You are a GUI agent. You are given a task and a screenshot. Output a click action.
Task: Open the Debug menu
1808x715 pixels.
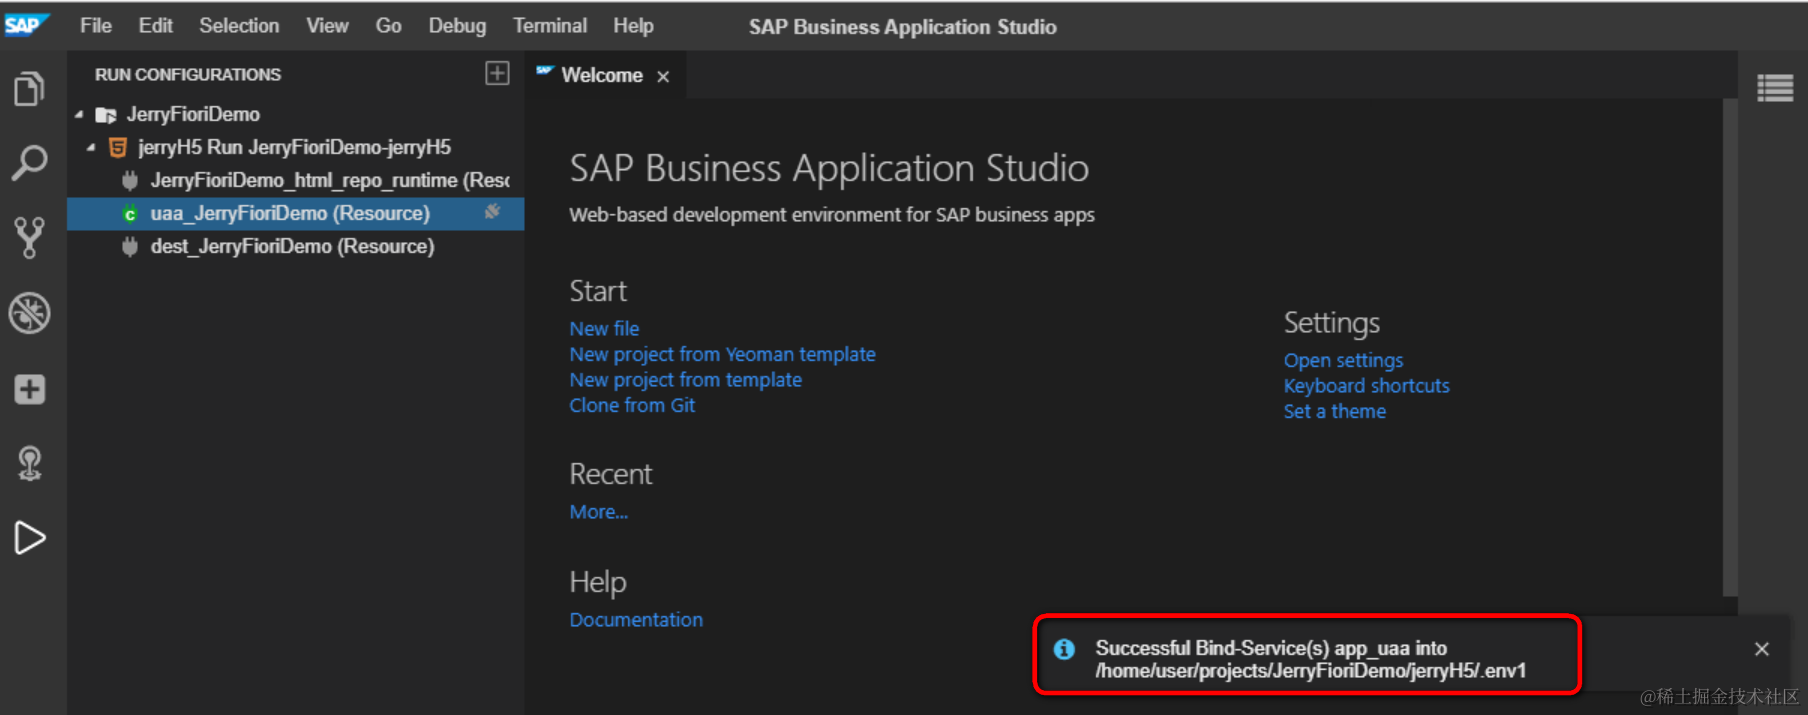point(457,26)
